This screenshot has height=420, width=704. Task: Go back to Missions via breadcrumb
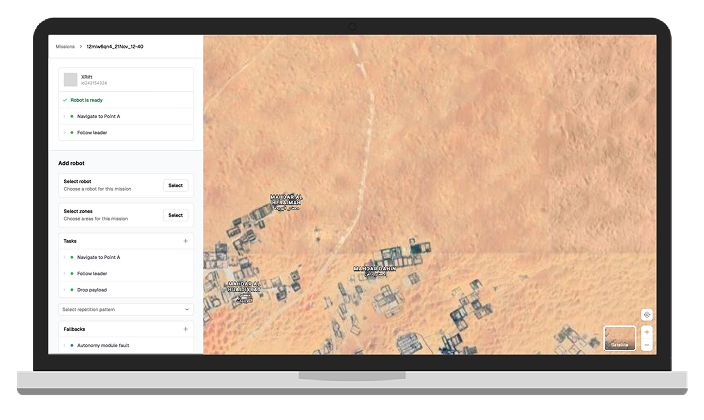click(x=65, y=47)
